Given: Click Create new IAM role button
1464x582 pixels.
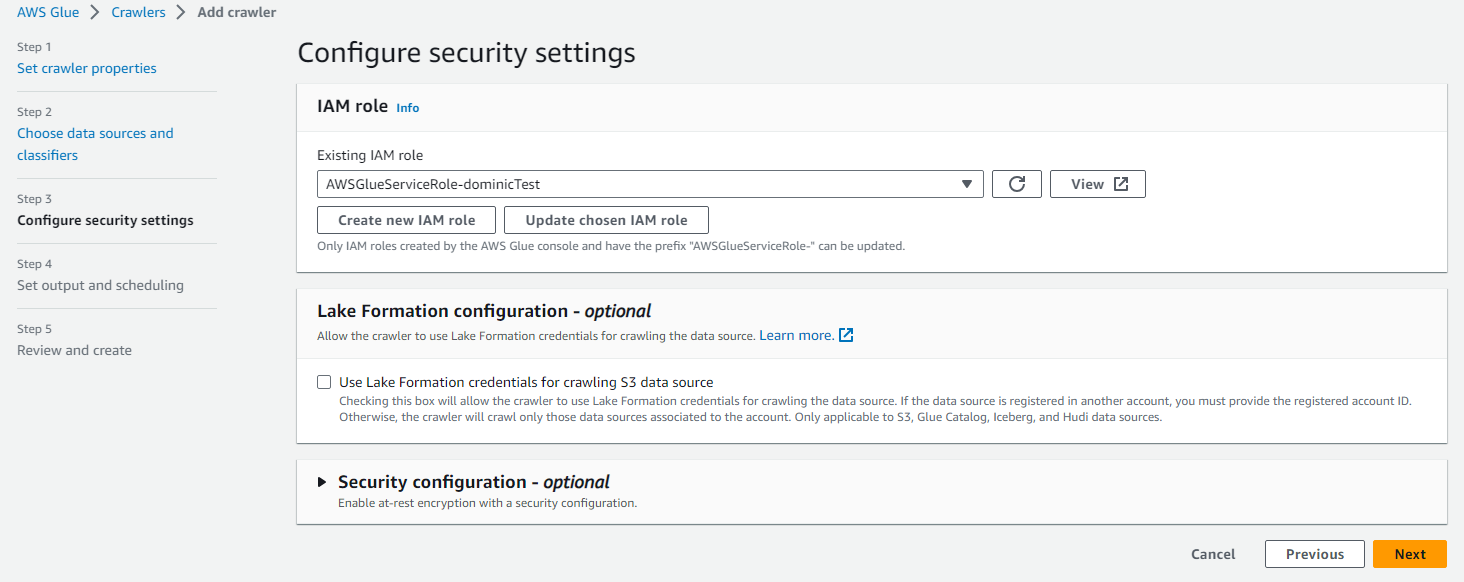Looking at the screenshot, I should coord(406,220).
